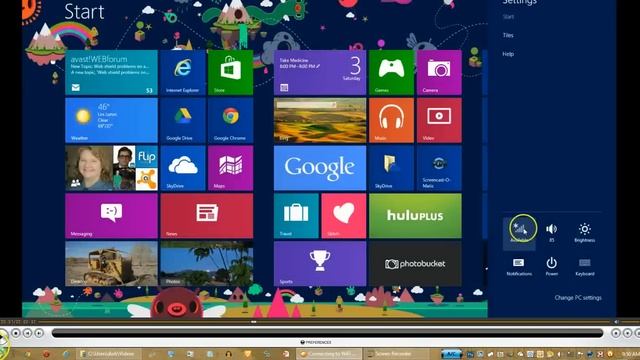This screenshot has width=640, height=360.
Task: Click the Keyboard icon in Settings
Action: click(x=584, y=267)
